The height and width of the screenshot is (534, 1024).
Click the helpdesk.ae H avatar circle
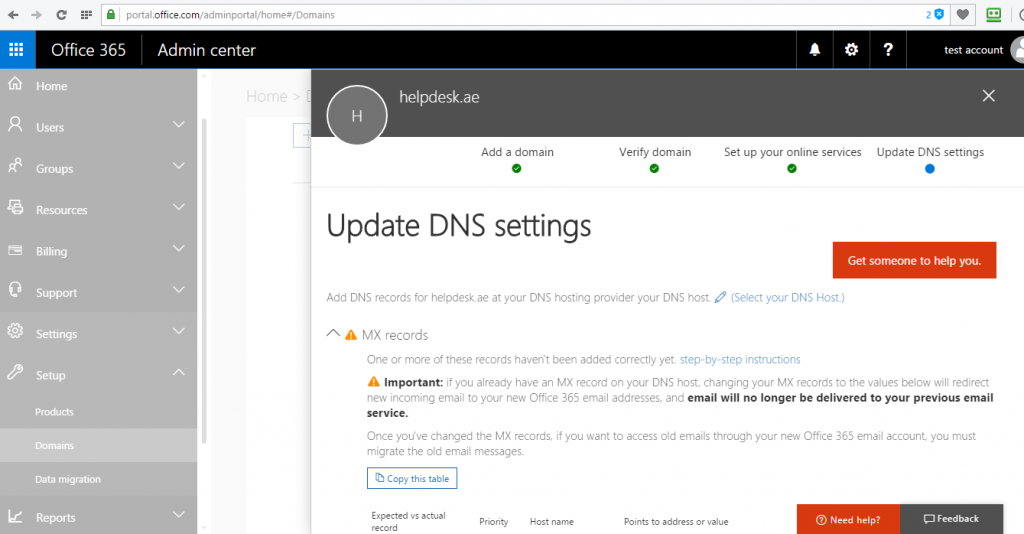[x=357, y=116]
